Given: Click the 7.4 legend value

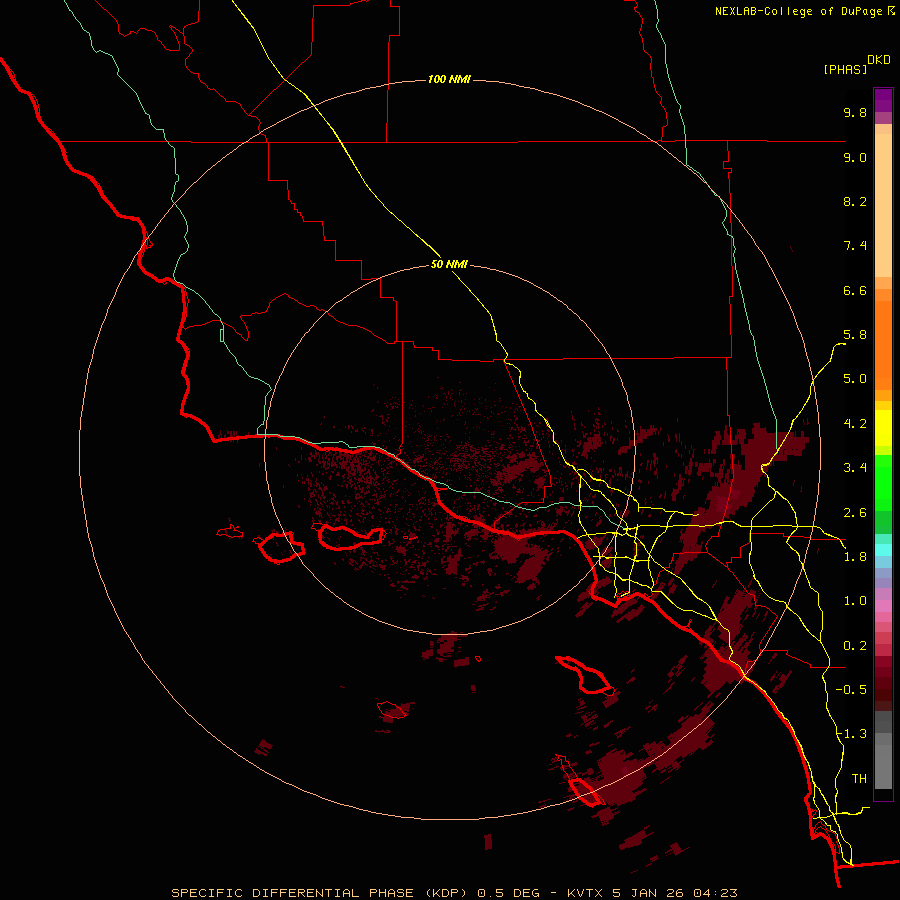Looking at the screenshot, I should [855, 246].
